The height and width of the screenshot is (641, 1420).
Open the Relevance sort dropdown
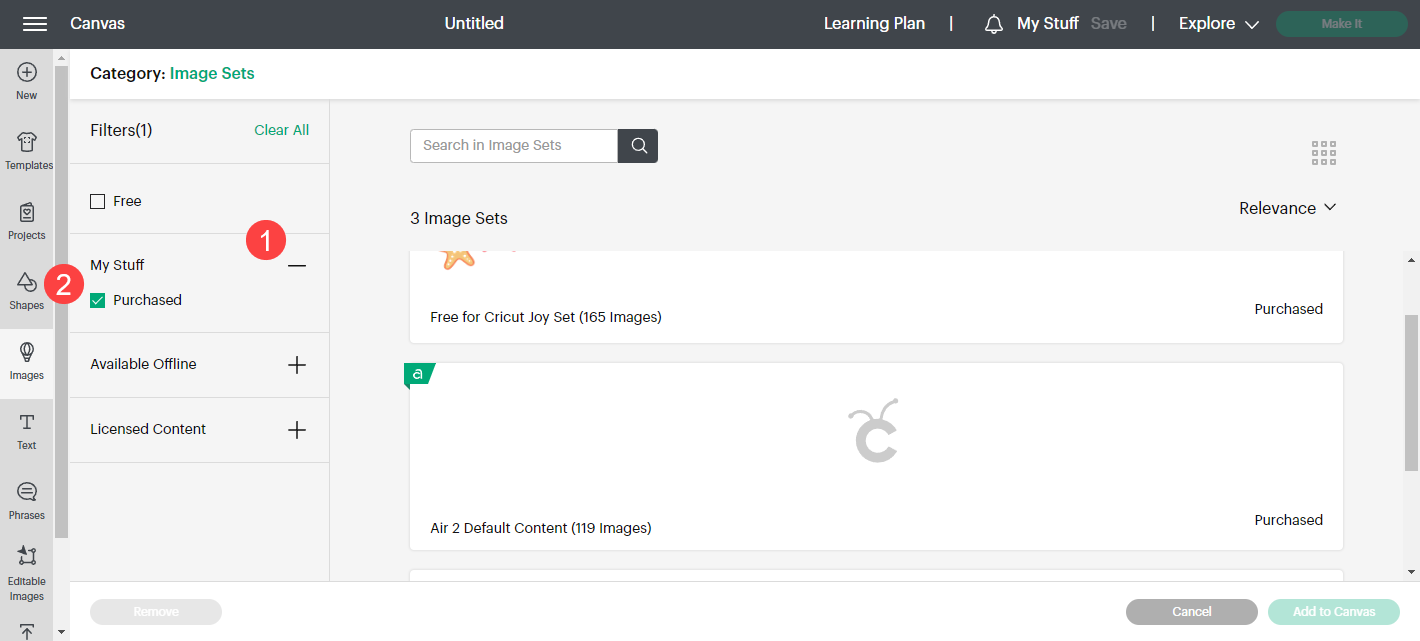[x=1287, y=208]
